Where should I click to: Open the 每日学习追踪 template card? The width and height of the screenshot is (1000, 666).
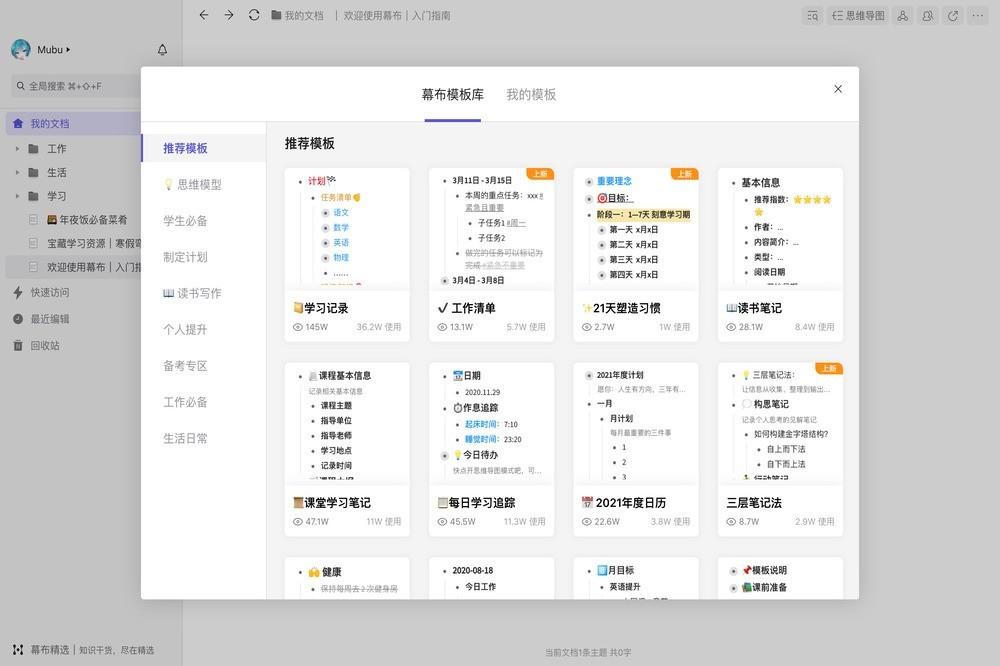[x=492, y=450]
